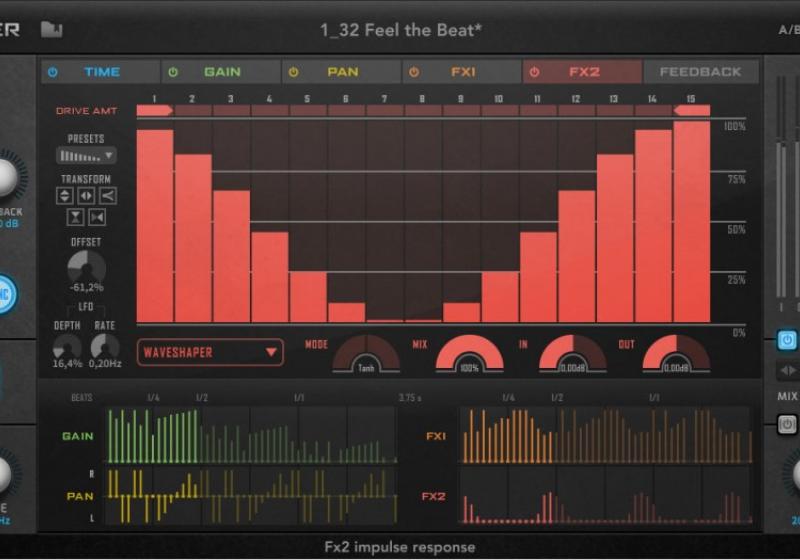Click the bow-tie mirror transform icon
Viewport: 800px width, 560px height.
97,217
